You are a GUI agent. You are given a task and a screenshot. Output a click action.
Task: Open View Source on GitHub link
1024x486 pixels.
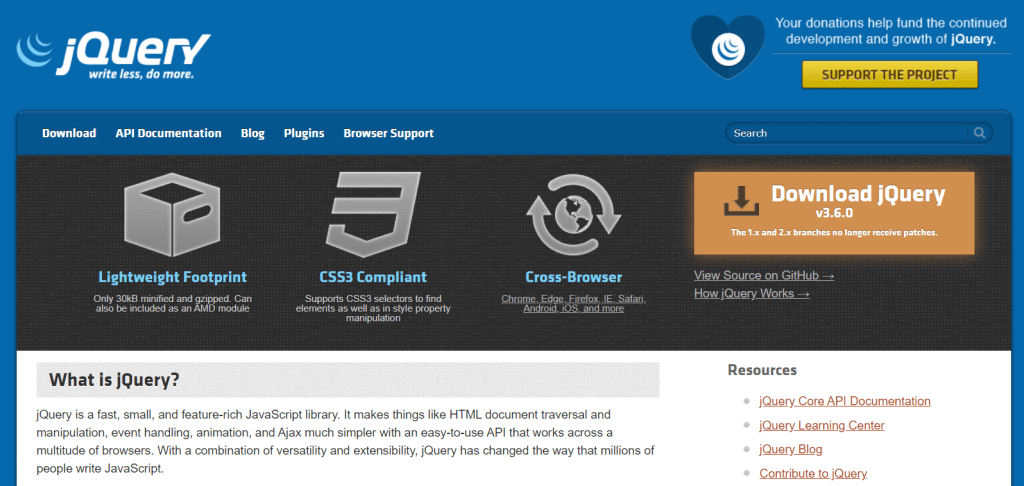click(764, 276)
